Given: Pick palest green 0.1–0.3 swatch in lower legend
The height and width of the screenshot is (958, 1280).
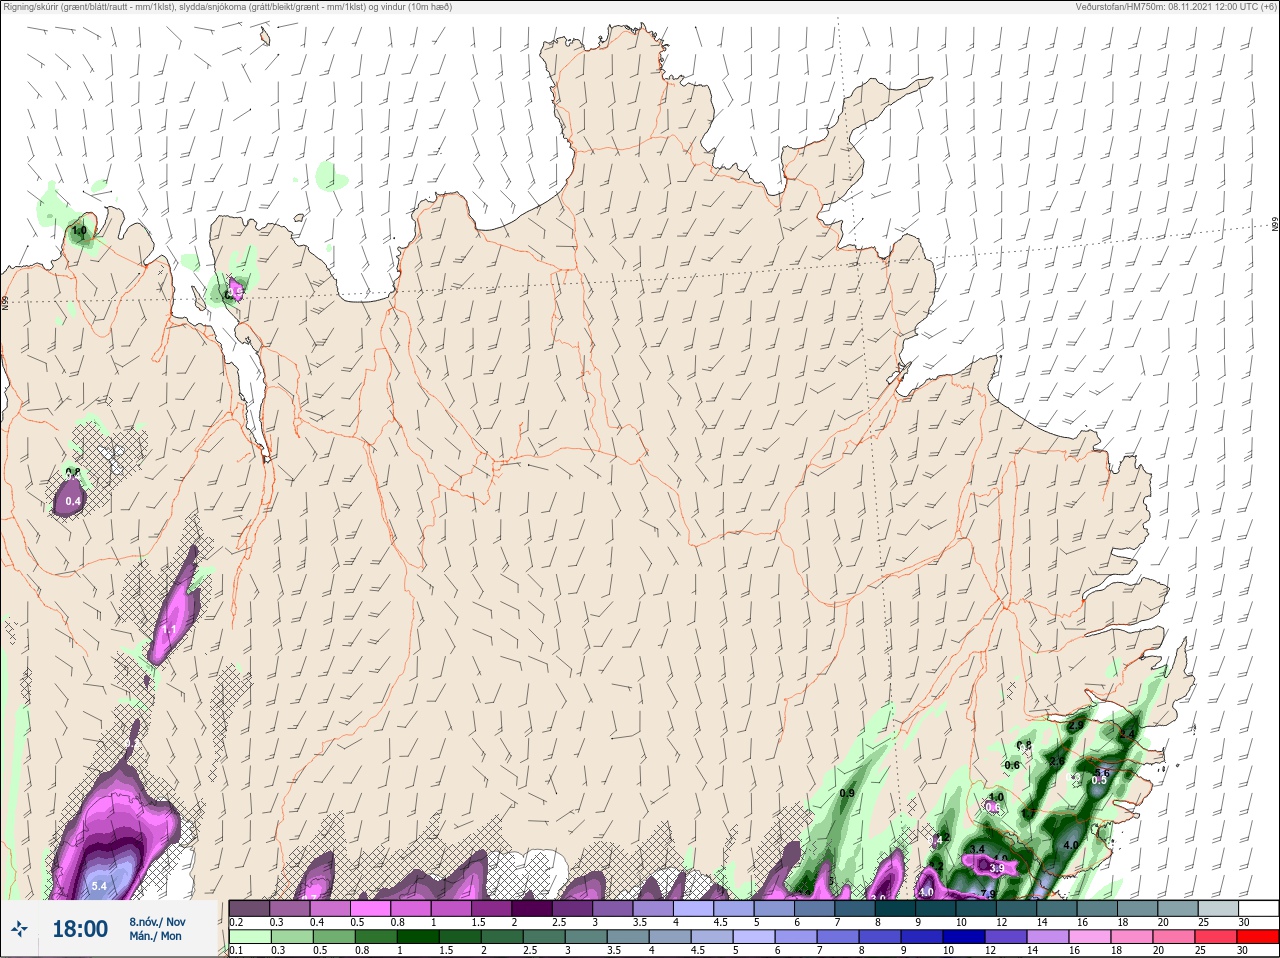Looking at the screenshot, I should pos(250,937).
